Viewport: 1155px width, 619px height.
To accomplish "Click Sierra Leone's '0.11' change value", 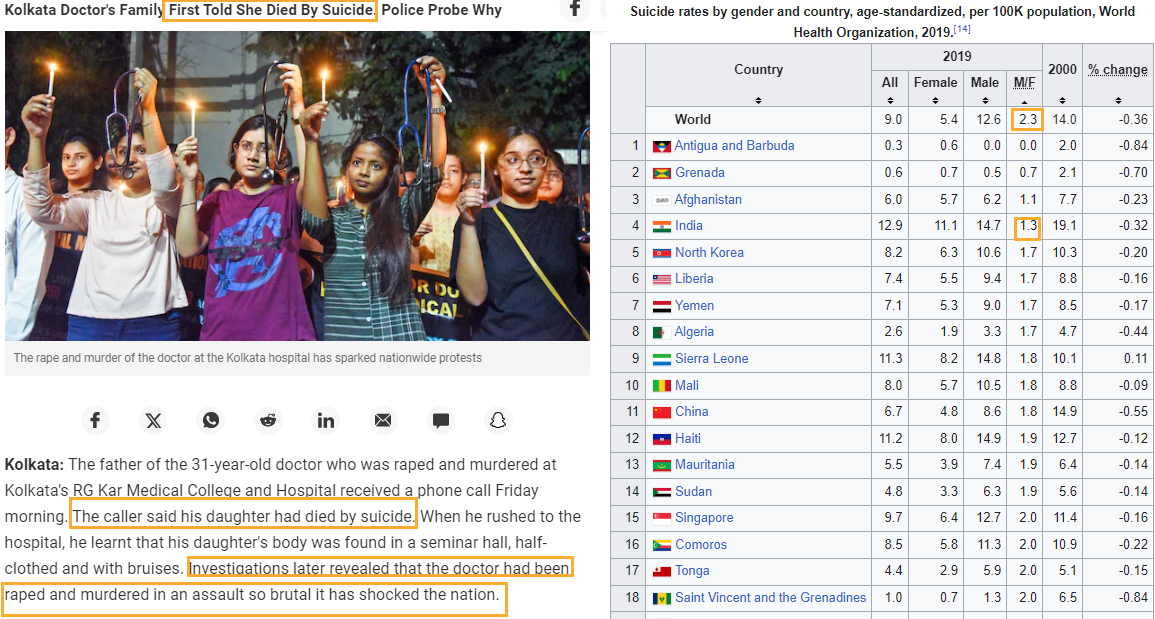I will pyautogui.click(x=1135, y=359).
